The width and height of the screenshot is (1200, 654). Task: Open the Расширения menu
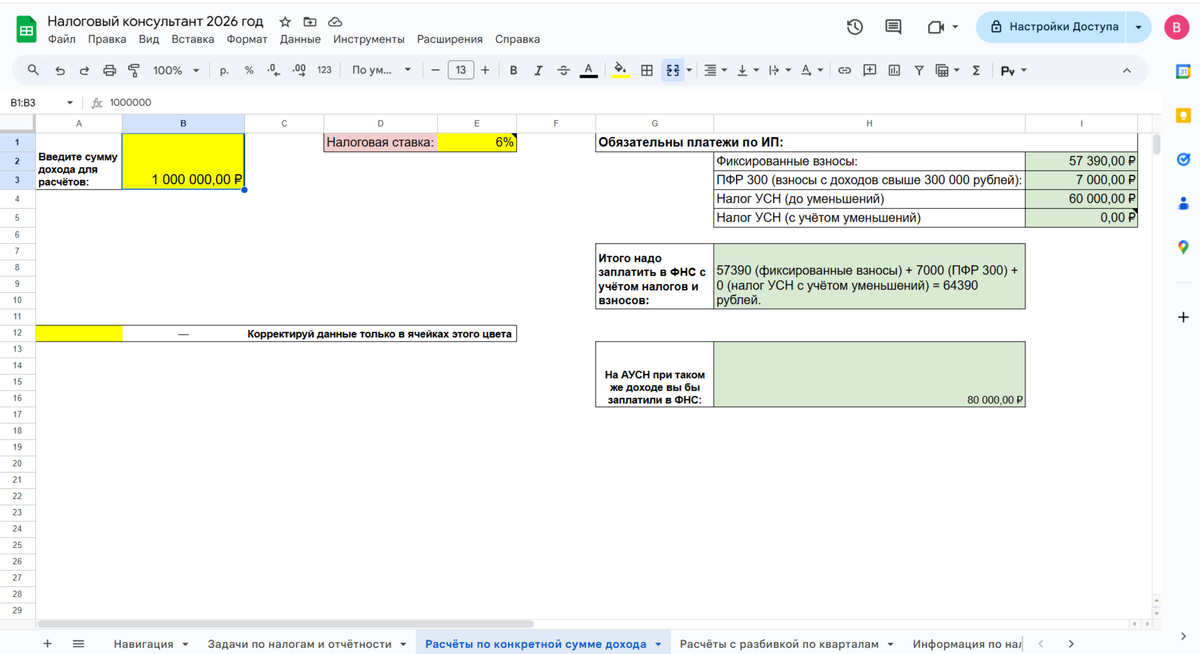tap(449, 39)
